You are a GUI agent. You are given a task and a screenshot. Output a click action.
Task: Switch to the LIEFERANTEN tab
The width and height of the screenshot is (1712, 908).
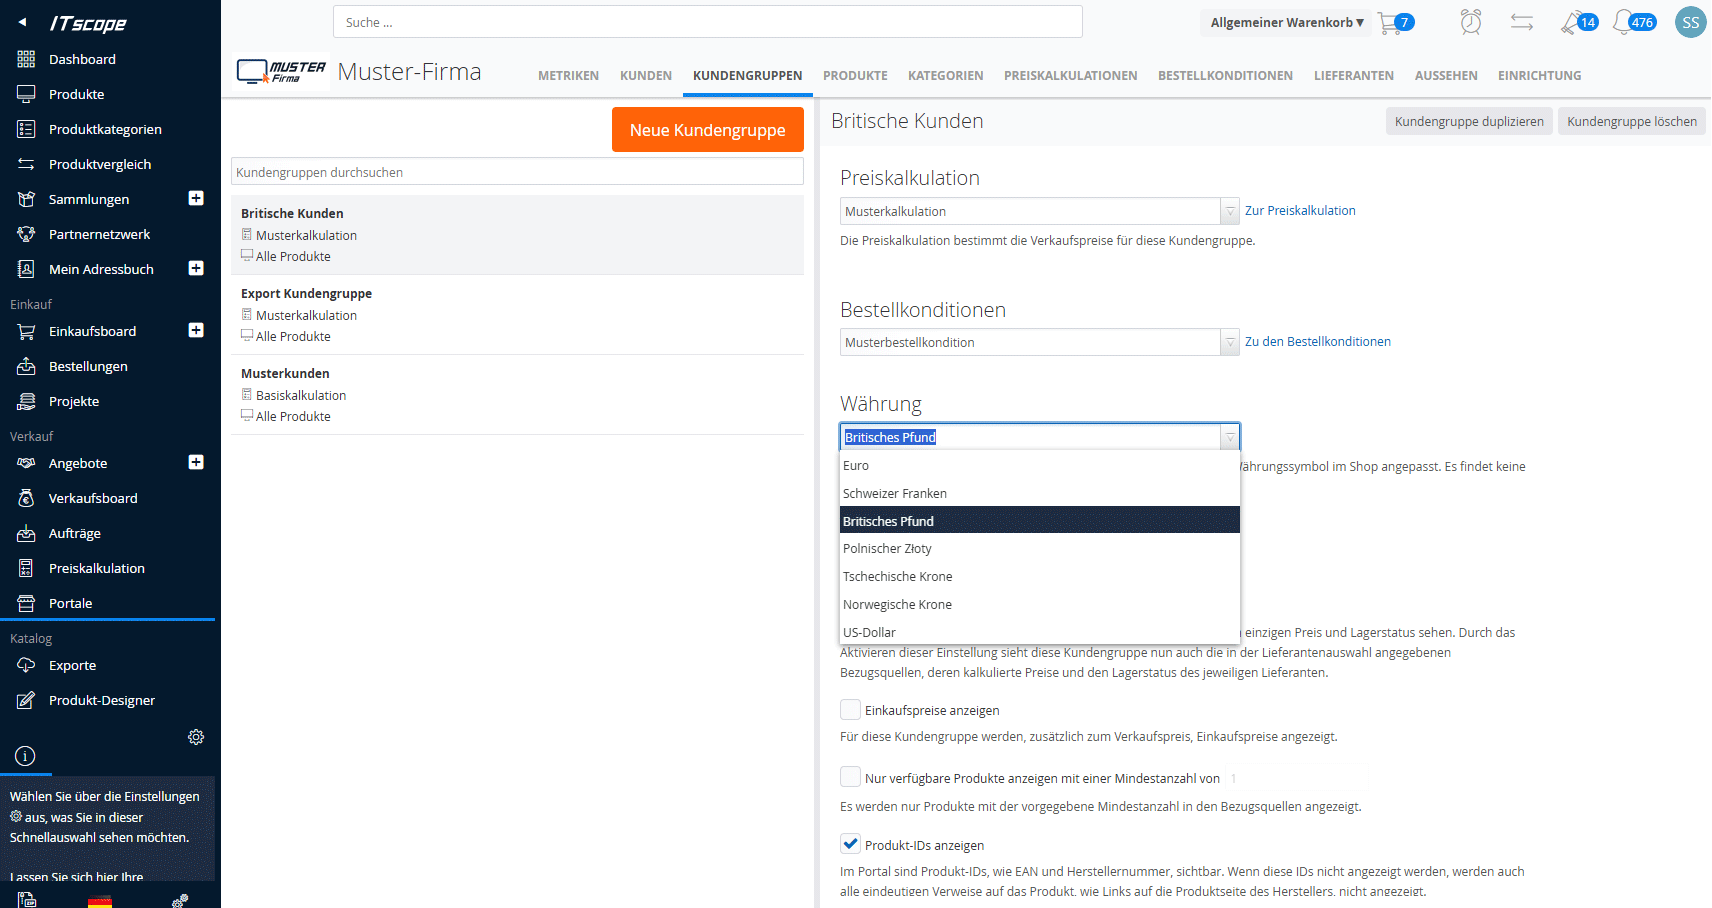[x=1353, y=75]
